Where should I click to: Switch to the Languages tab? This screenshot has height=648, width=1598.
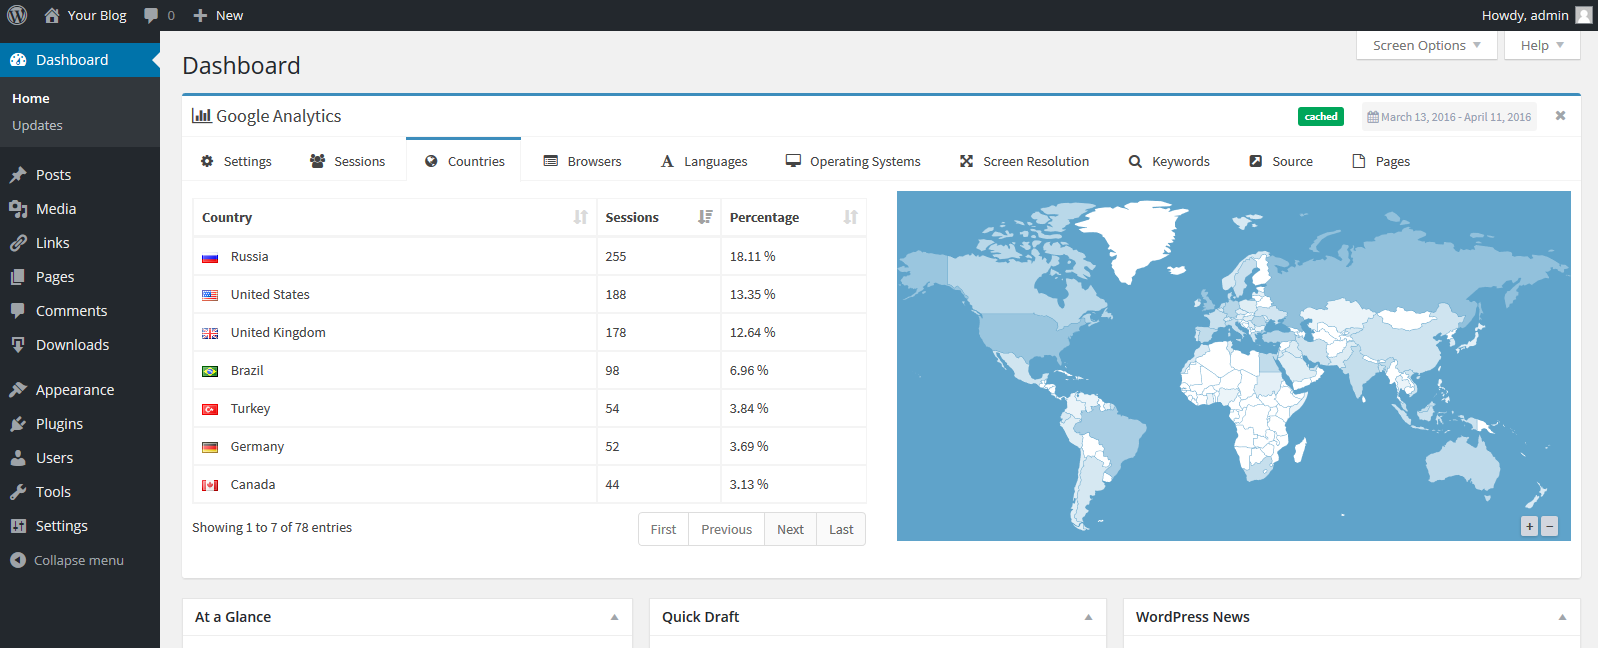[x=704, y=161]
